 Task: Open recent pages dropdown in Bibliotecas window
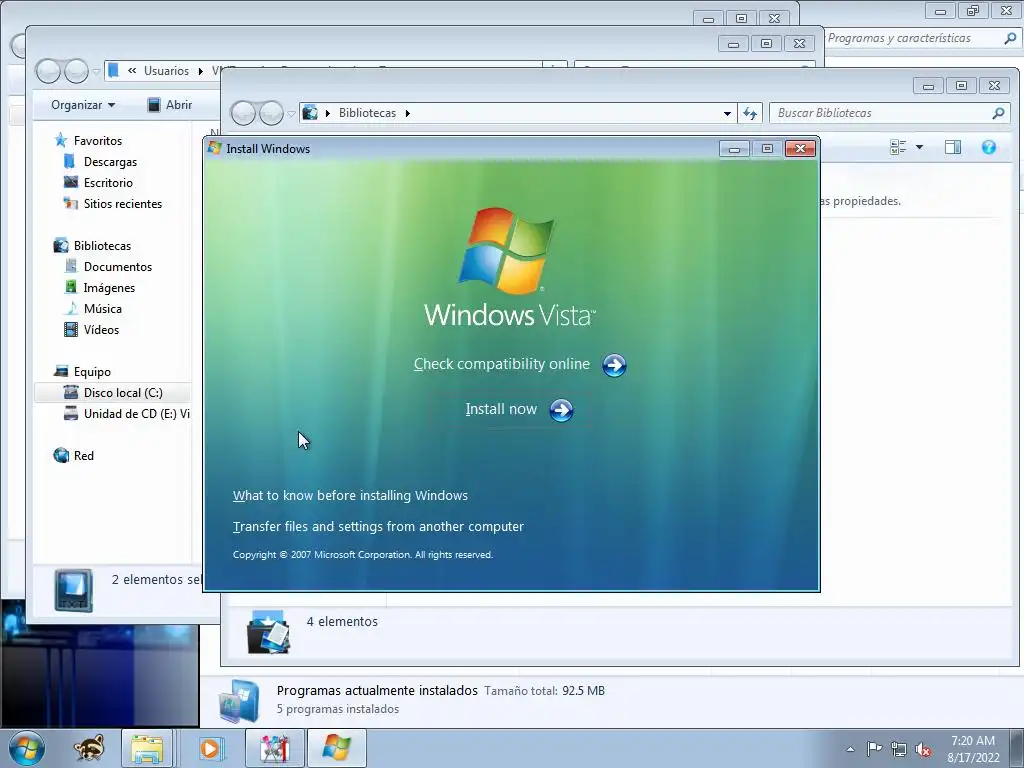point(291,114)
